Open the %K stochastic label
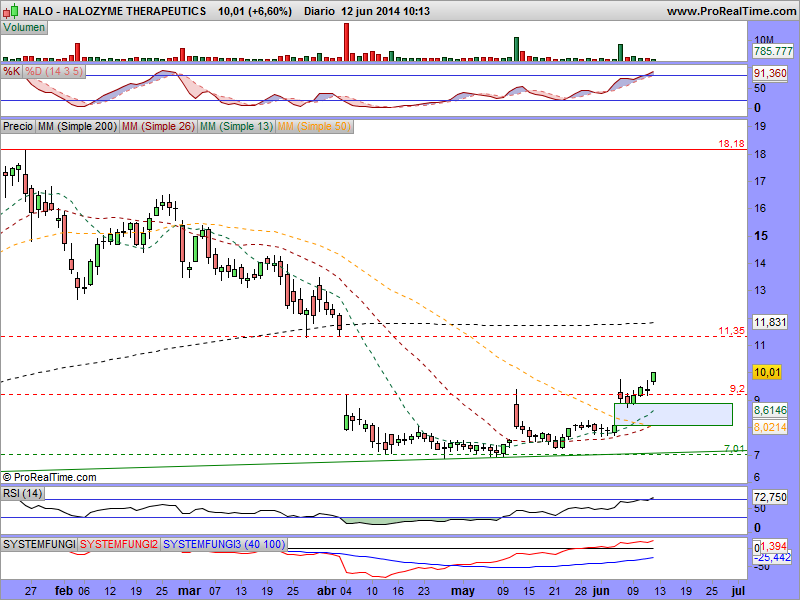Screen dimensions: 800x600 (11, 71)
